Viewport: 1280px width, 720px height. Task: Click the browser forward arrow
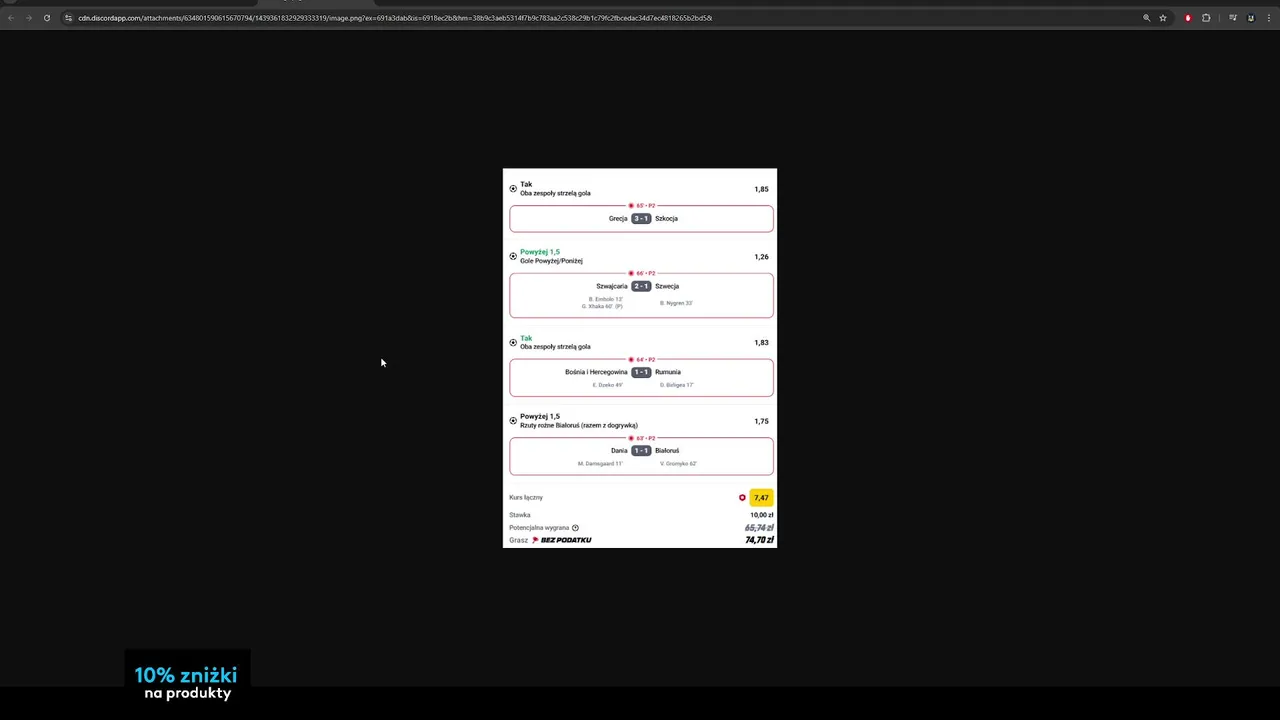(28, 18)
